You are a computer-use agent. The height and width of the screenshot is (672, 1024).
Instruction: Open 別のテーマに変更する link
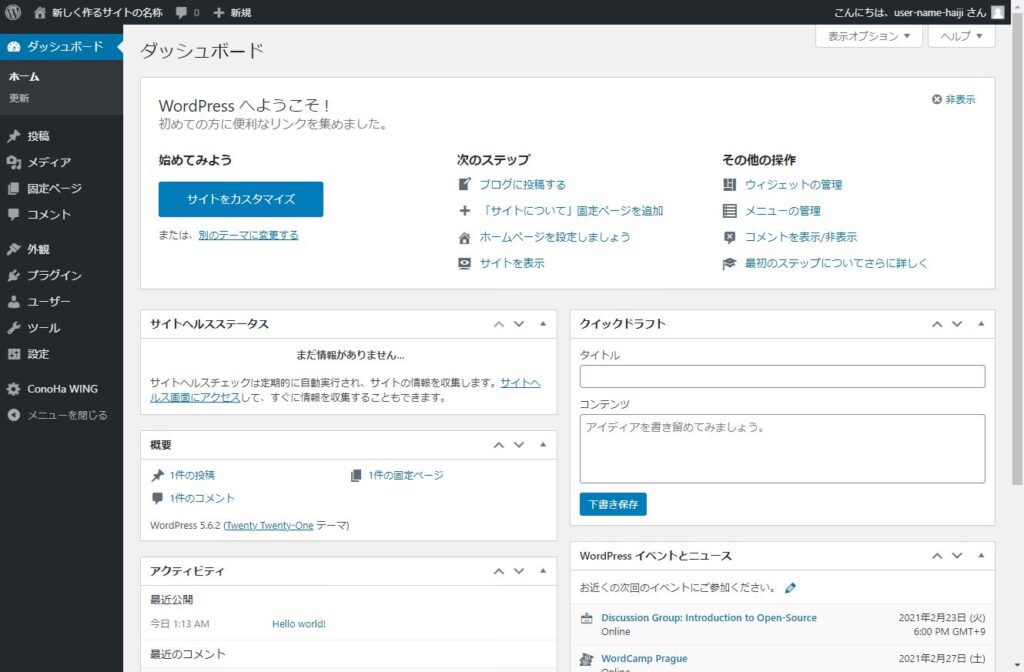[248, 235]
